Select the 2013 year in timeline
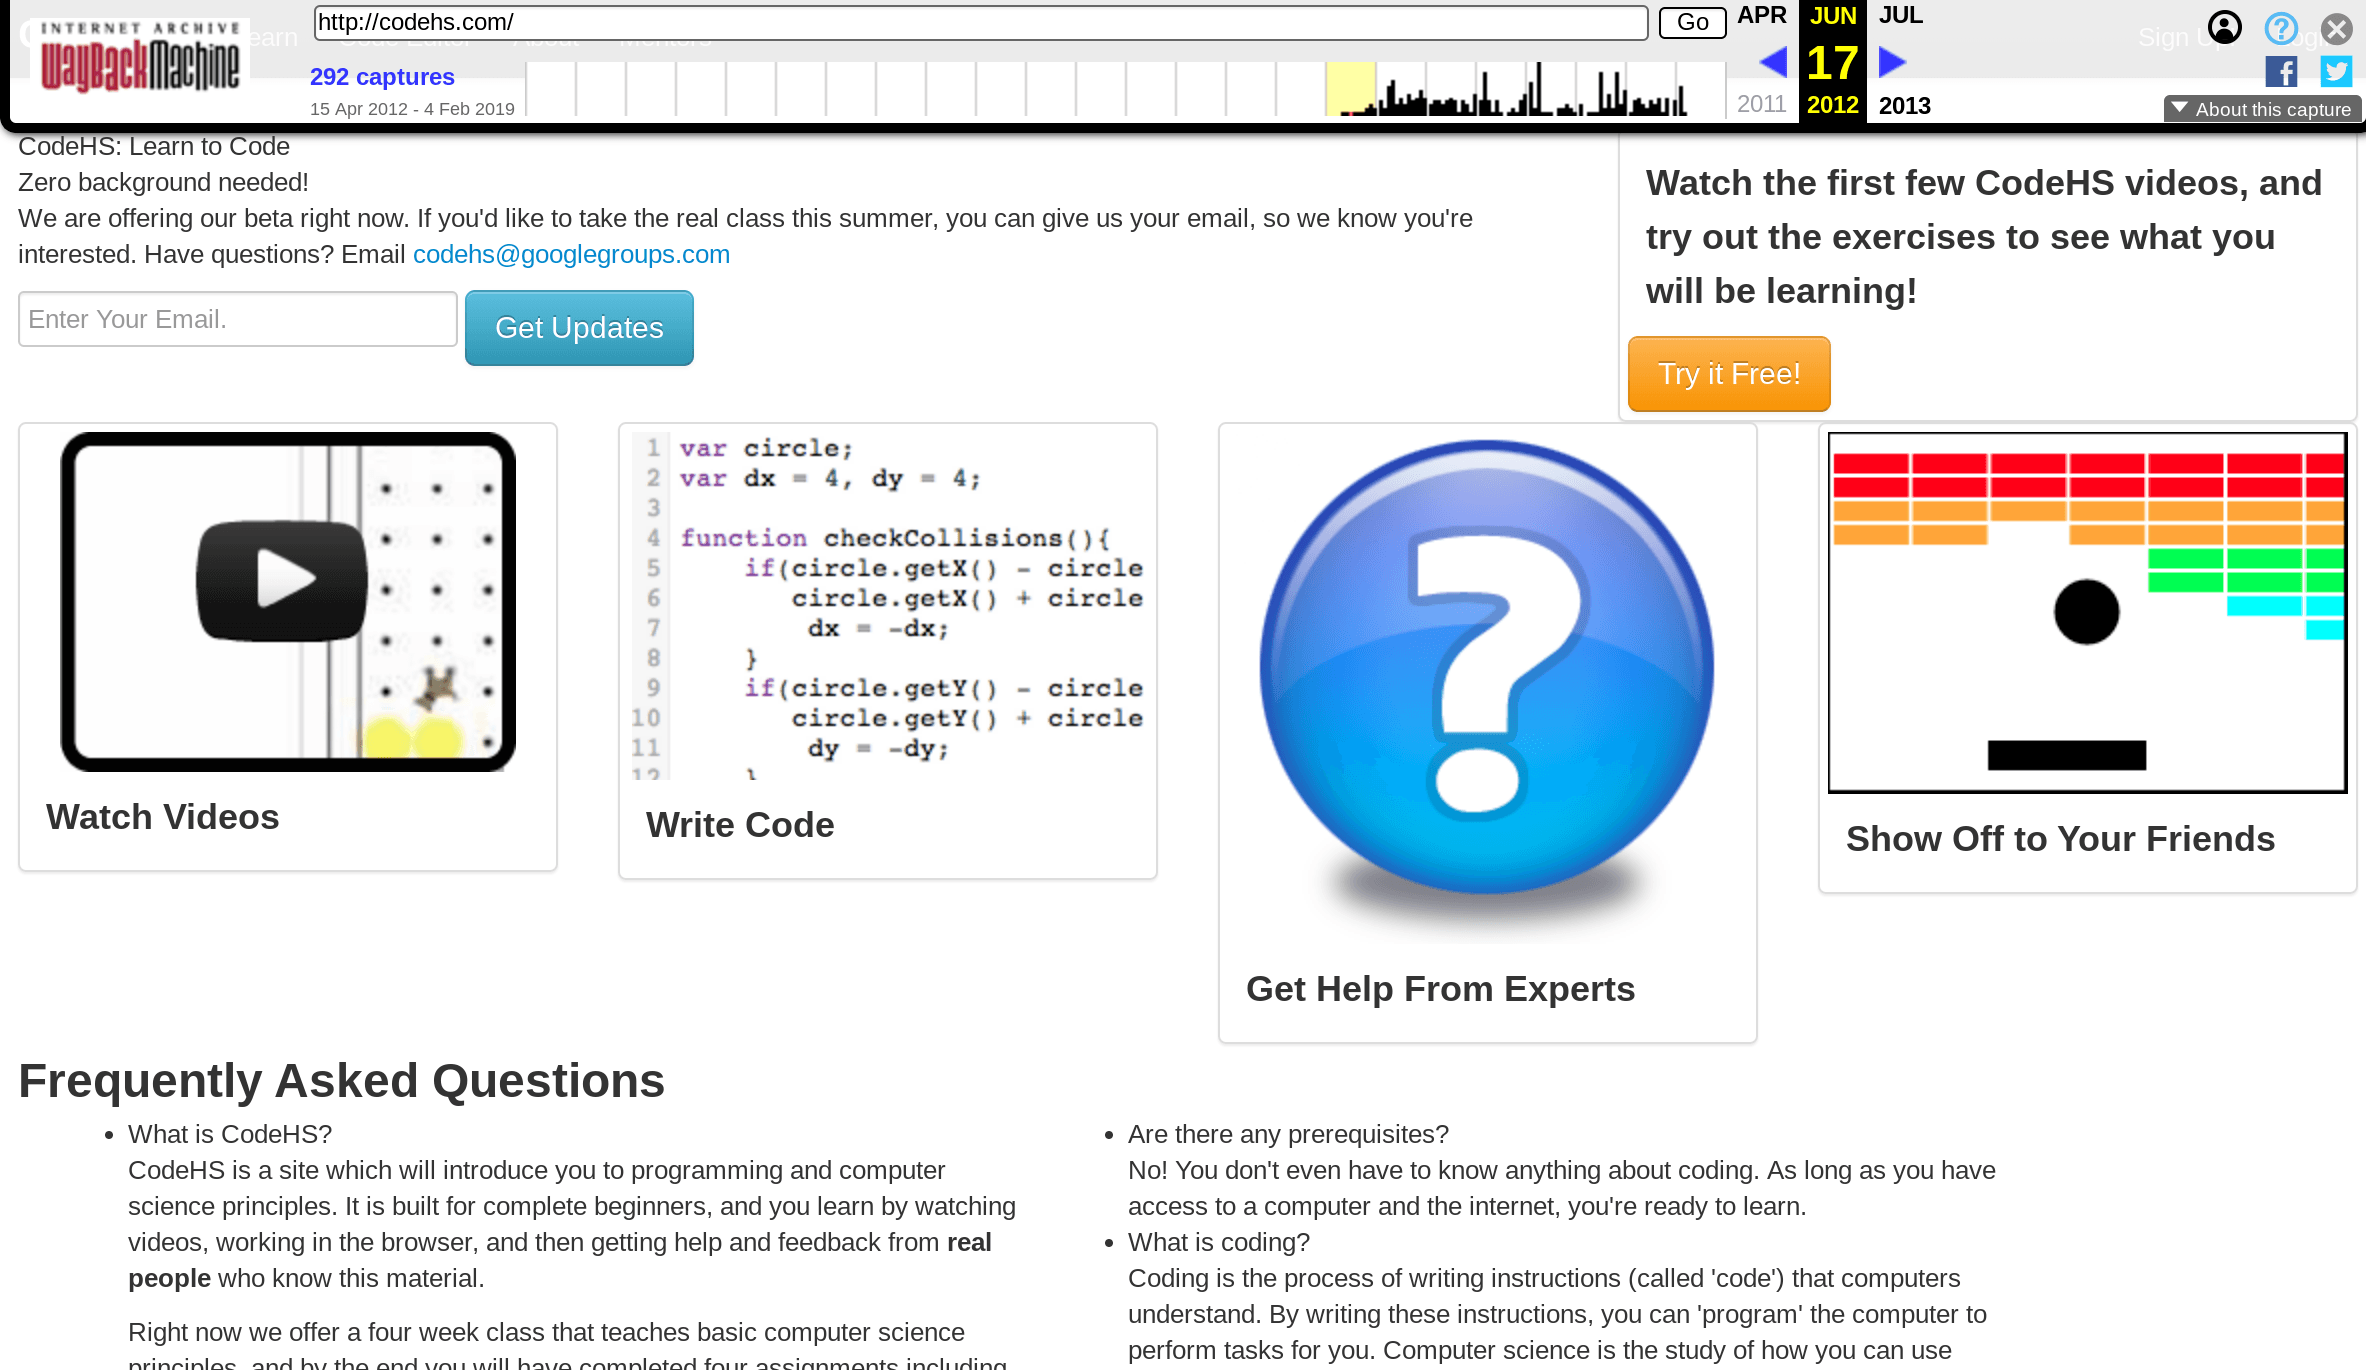The image size is (2366, 1370). (1904, 105)
